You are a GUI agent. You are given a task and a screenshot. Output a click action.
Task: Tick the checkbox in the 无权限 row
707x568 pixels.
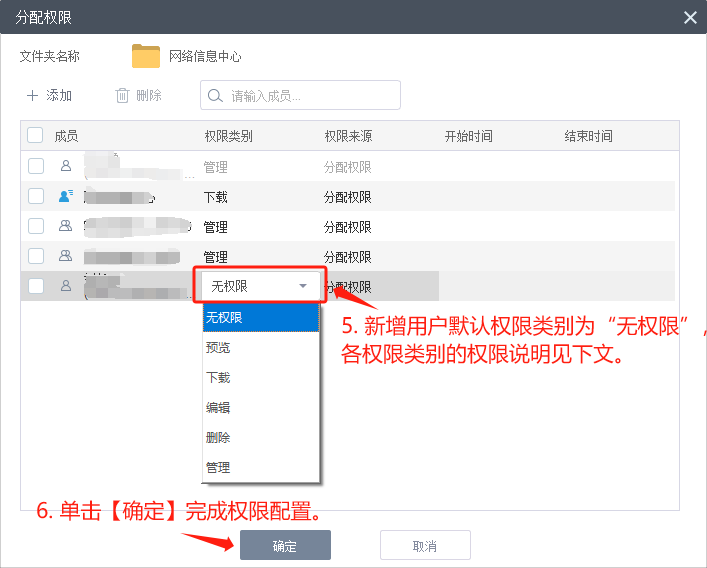tap(35, 286)
